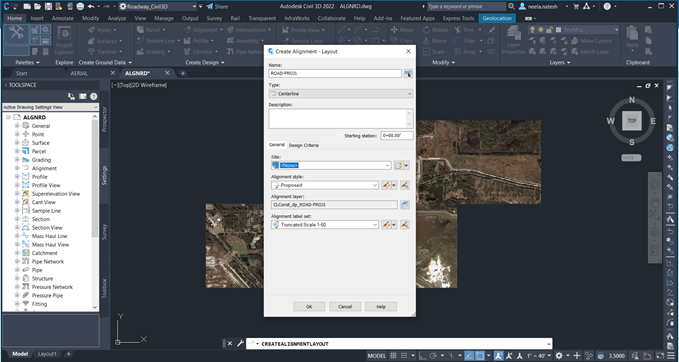The image size is (679, 362).
Task: Click the edit label set icon
Action: click(x=386, y=225)
